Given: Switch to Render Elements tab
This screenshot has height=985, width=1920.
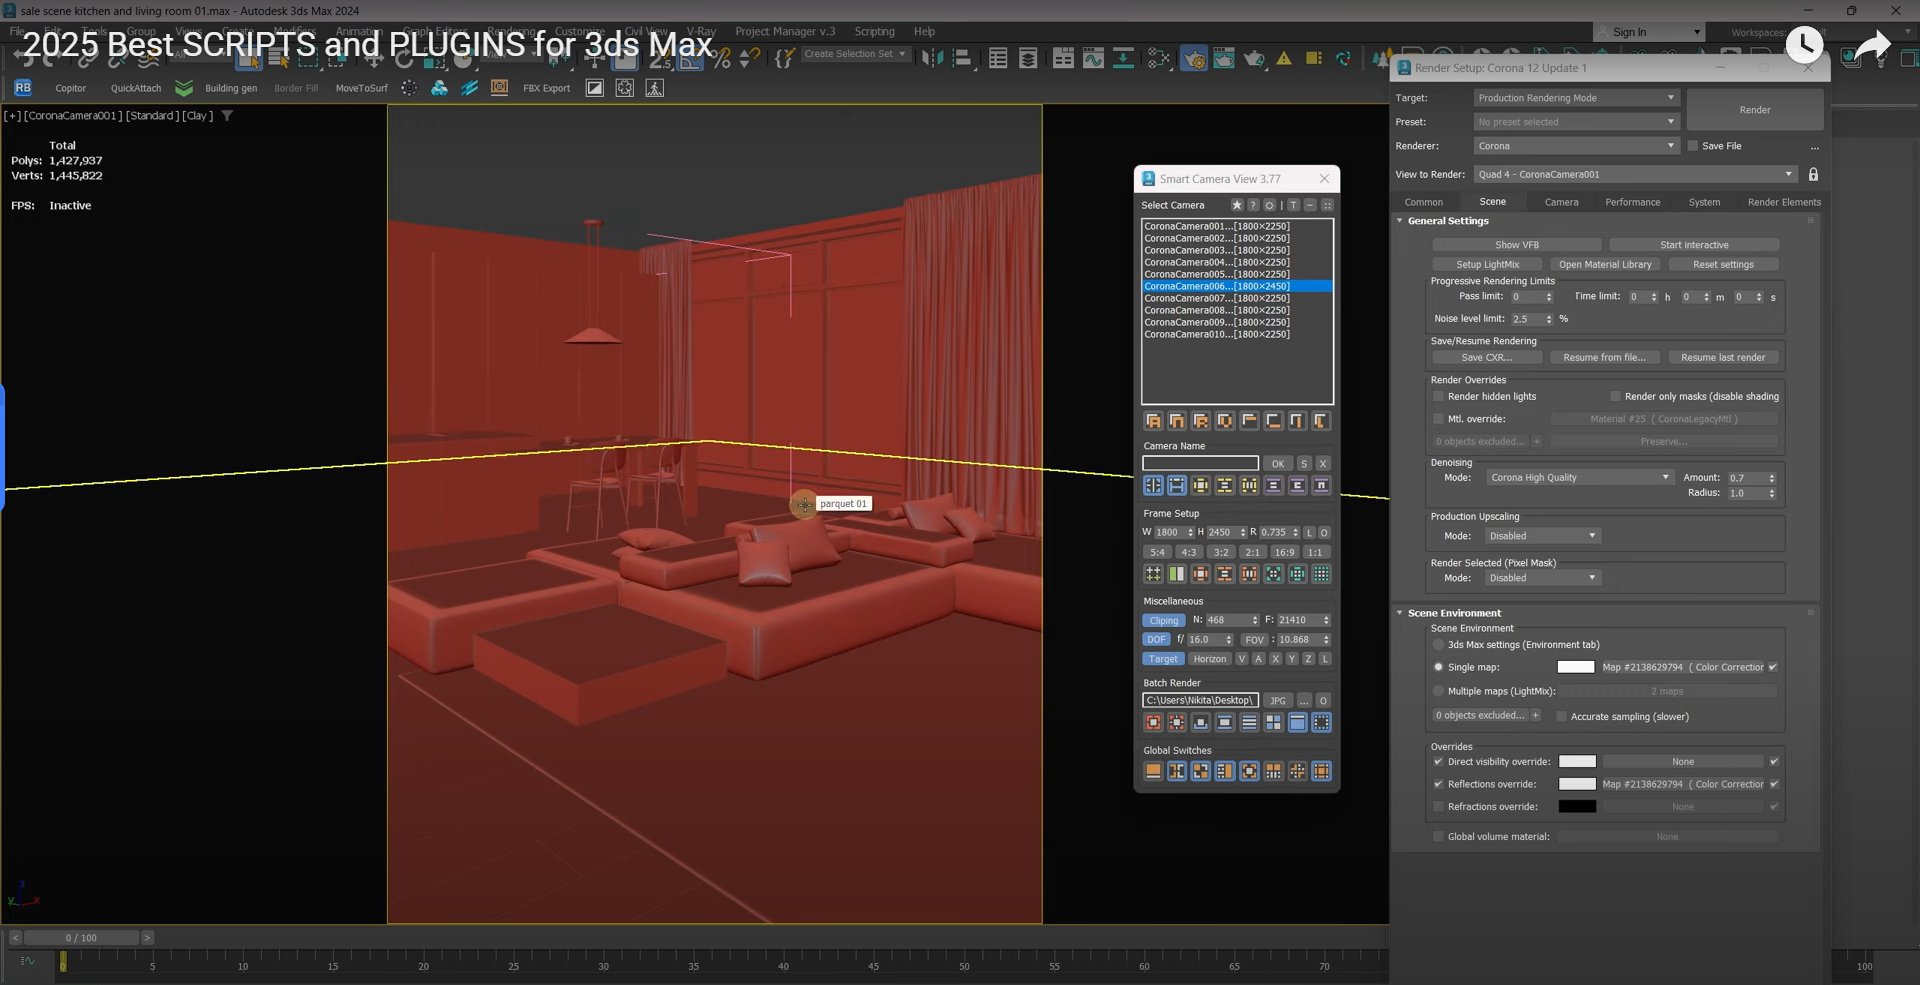Looking at the screenshot, I should coord(1784,202).
